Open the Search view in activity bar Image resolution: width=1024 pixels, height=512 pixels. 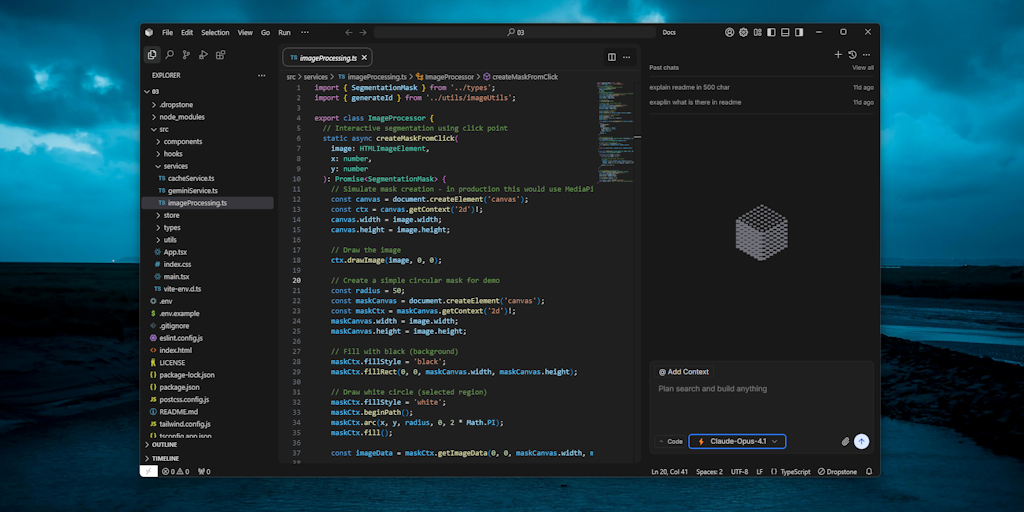click(x=169, y=56)
